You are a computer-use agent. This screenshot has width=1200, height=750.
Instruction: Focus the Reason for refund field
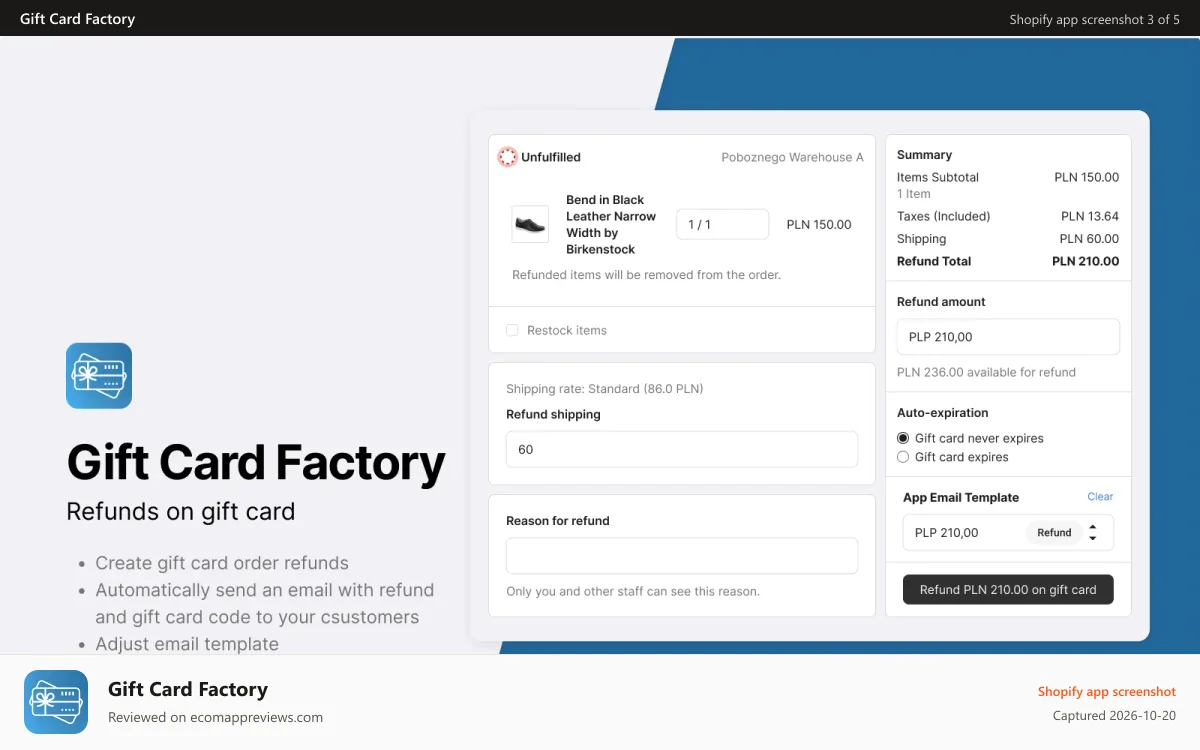(x=682, y=556)
